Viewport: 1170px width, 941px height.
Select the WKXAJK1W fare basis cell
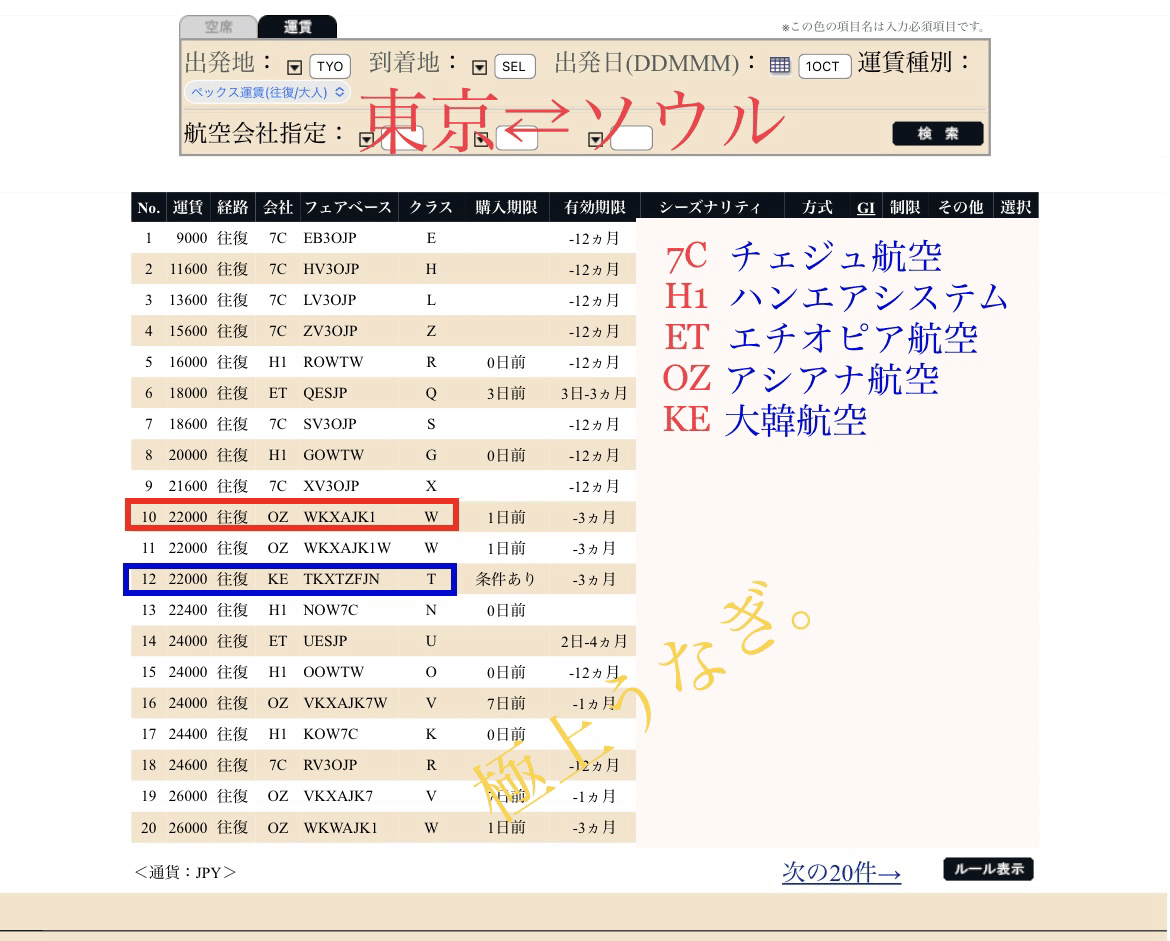(x=347, y=548)
